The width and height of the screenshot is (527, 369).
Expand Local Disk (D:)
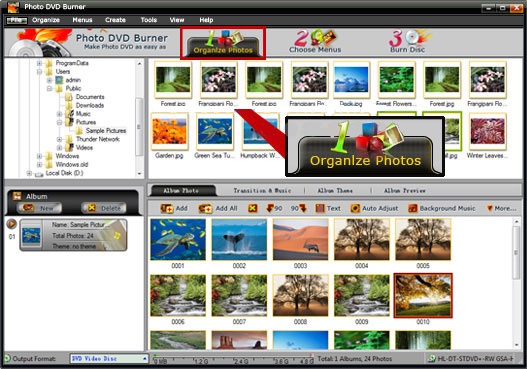tap(29, 173)
